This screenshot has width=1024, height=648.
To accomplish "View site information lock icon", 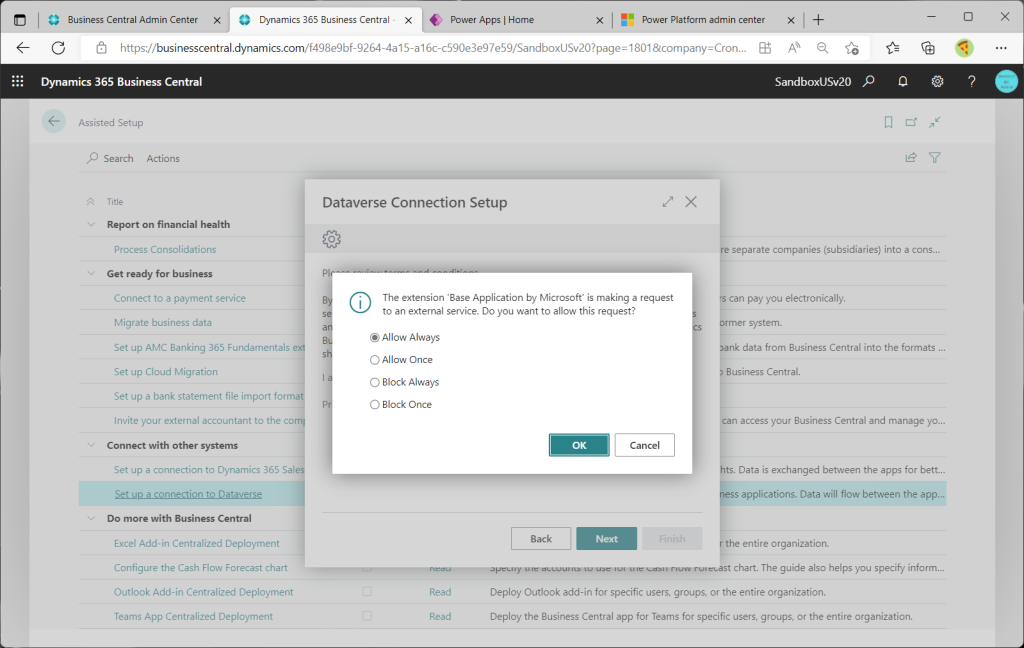I will coord(101,48).
